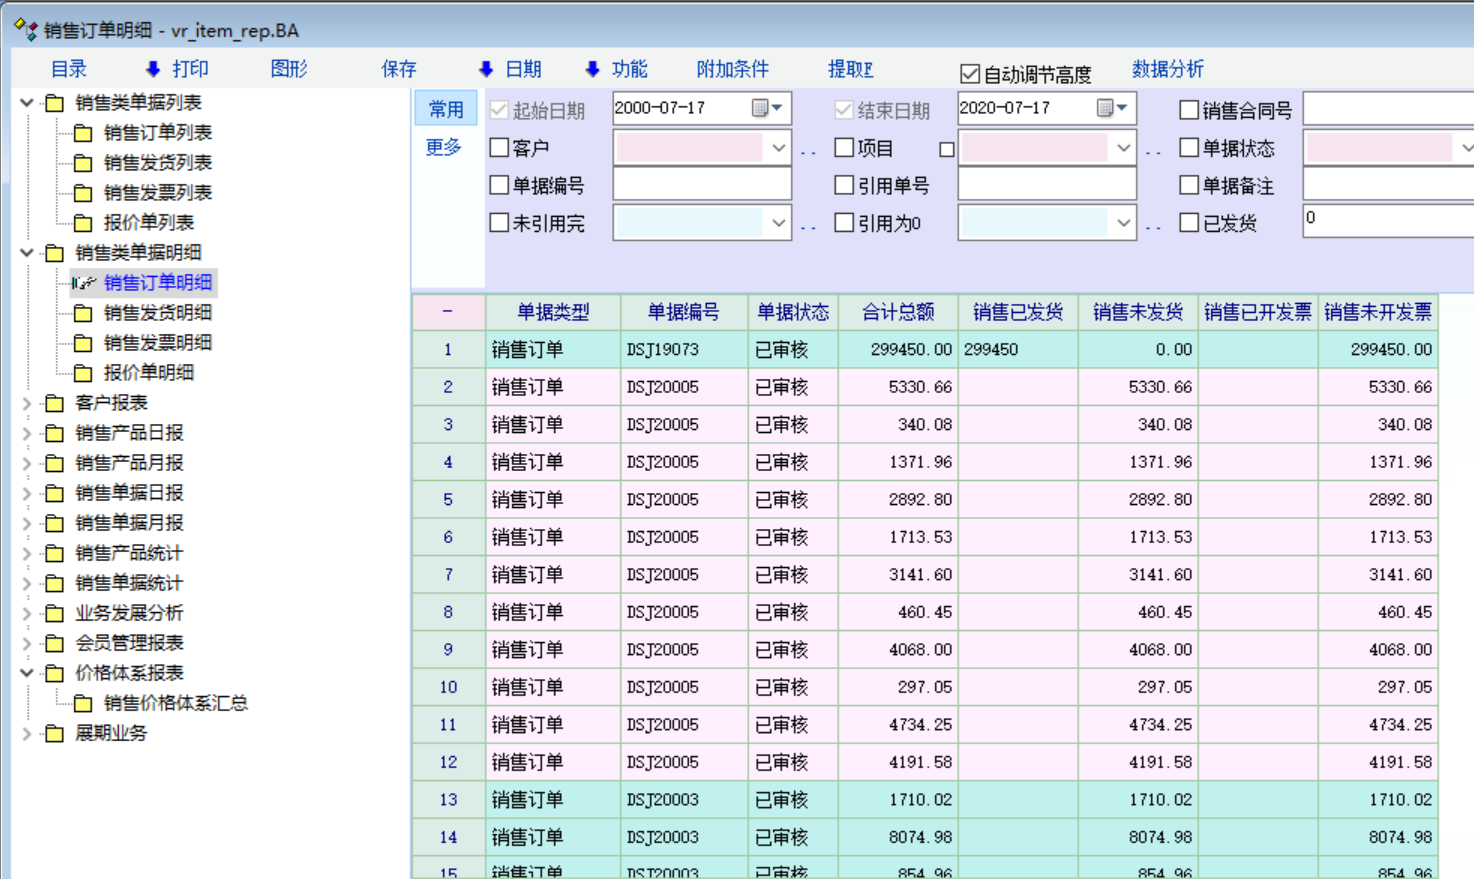Open the 客户 dropdown list

pos(778,148)
